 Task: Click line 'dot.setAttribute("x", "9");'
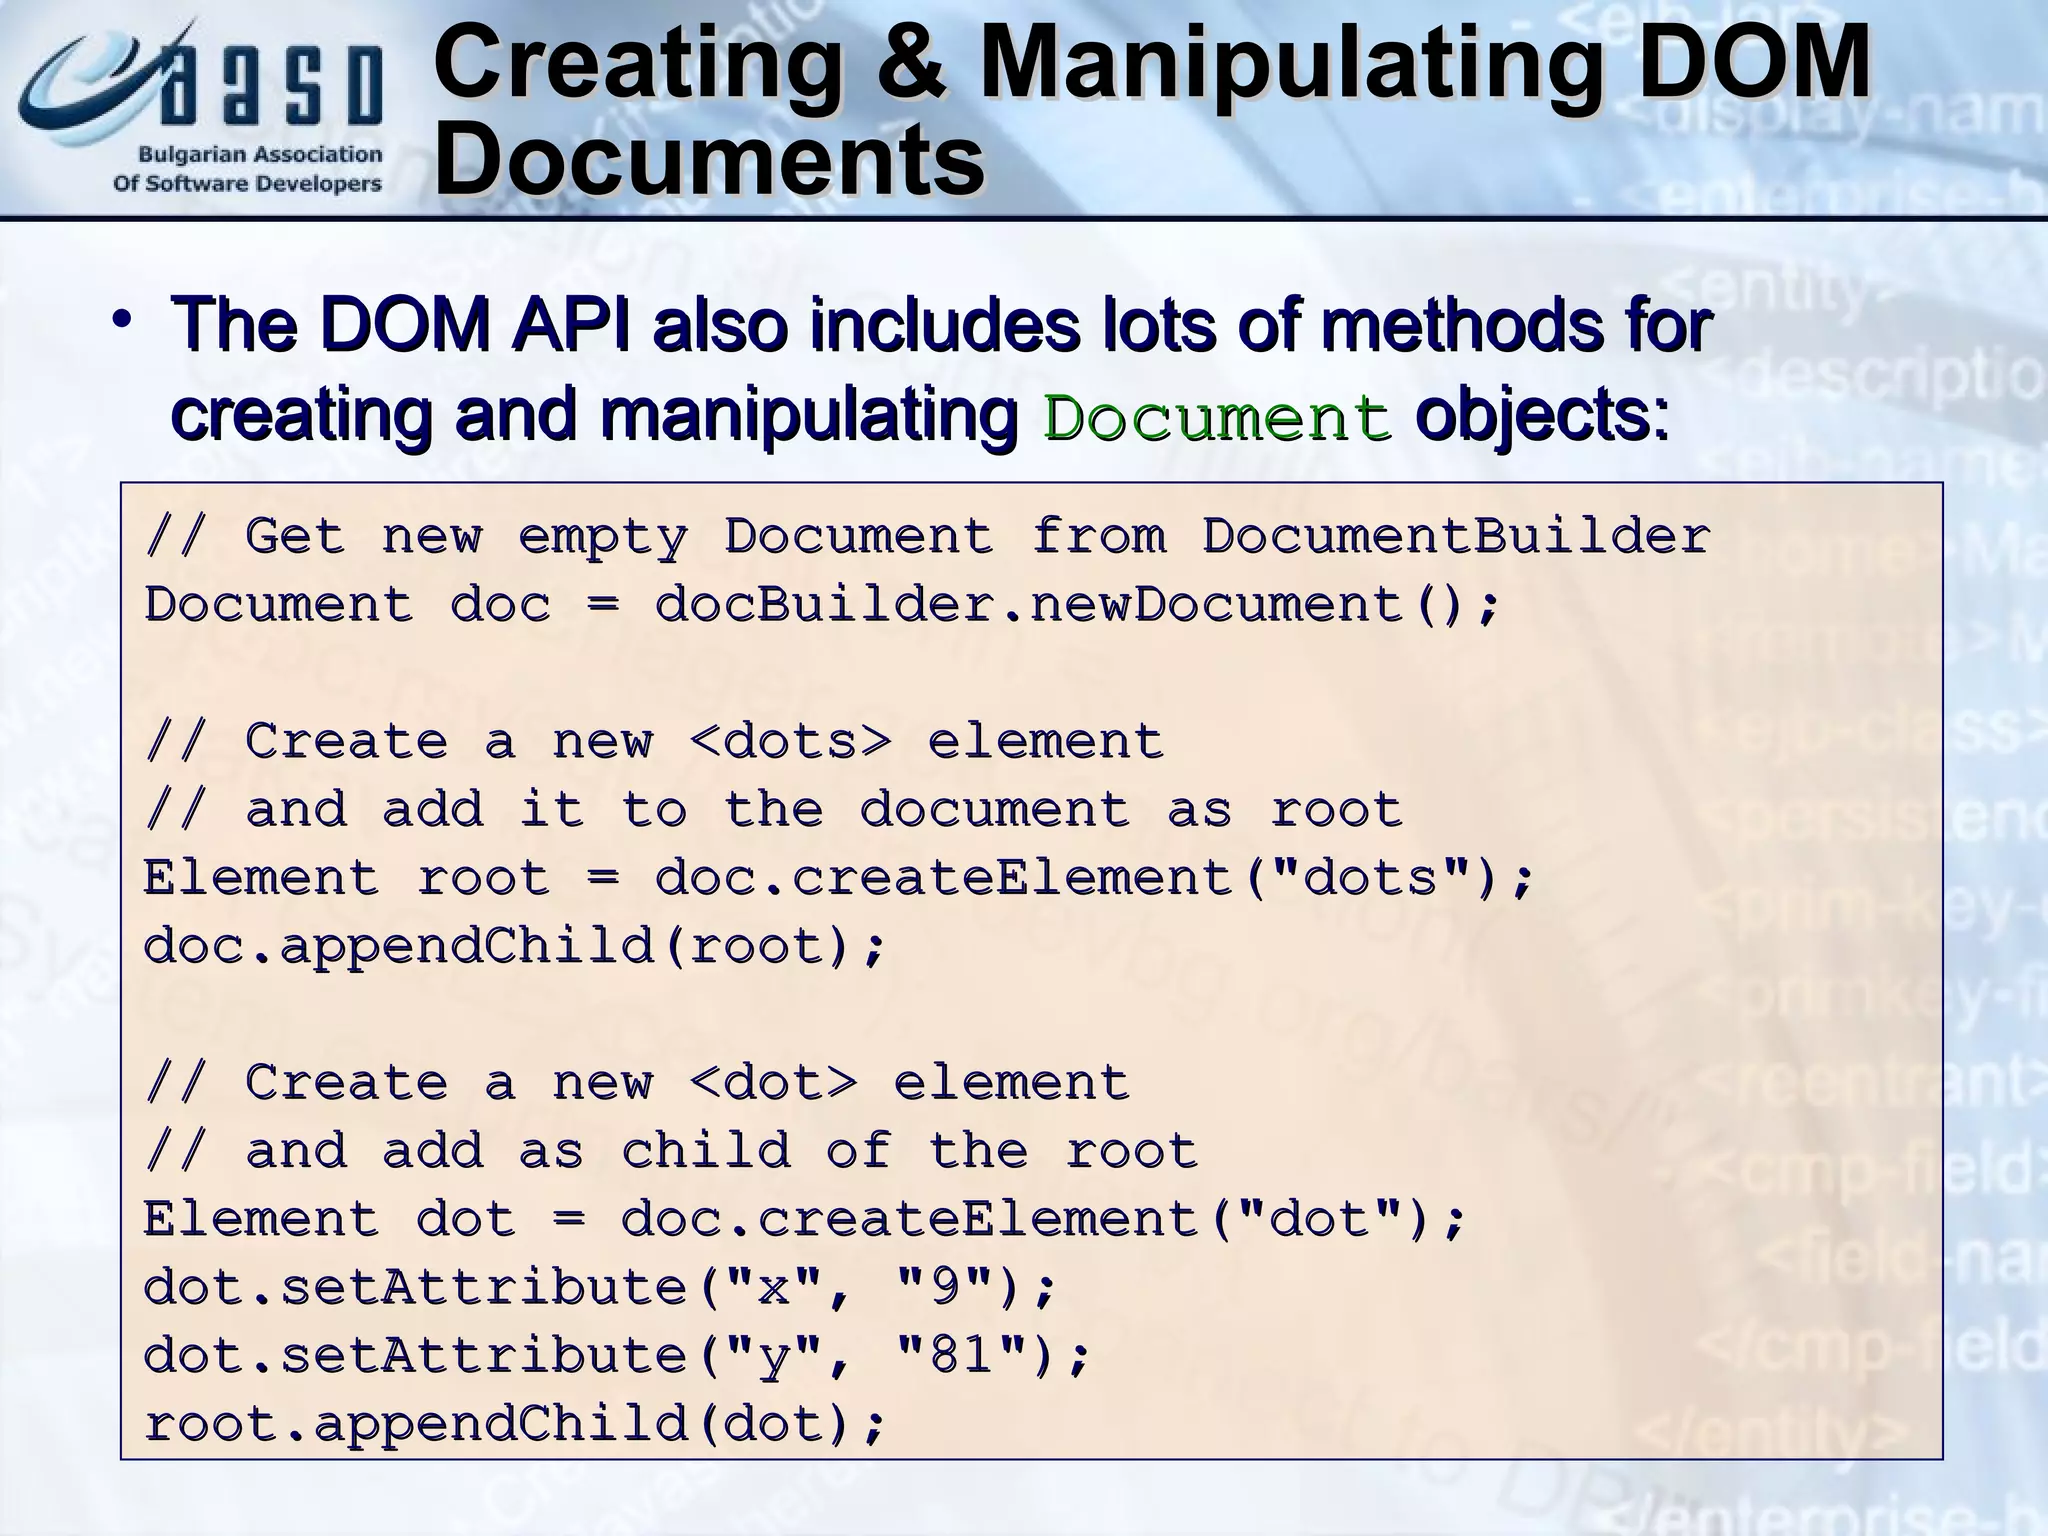(x=601, y=1287)
